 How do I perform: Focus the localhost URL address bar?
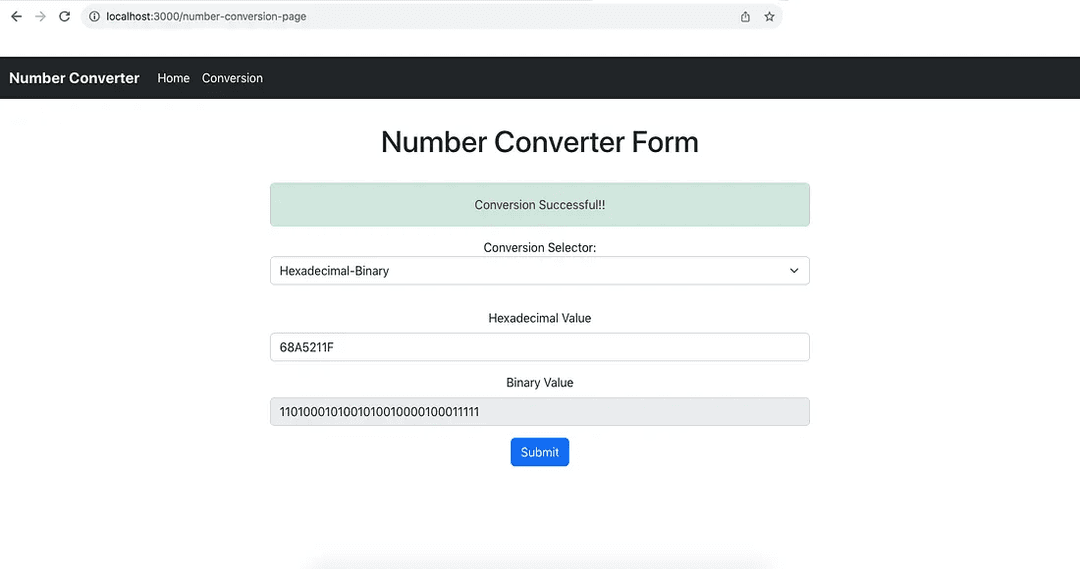pos(400,17)
